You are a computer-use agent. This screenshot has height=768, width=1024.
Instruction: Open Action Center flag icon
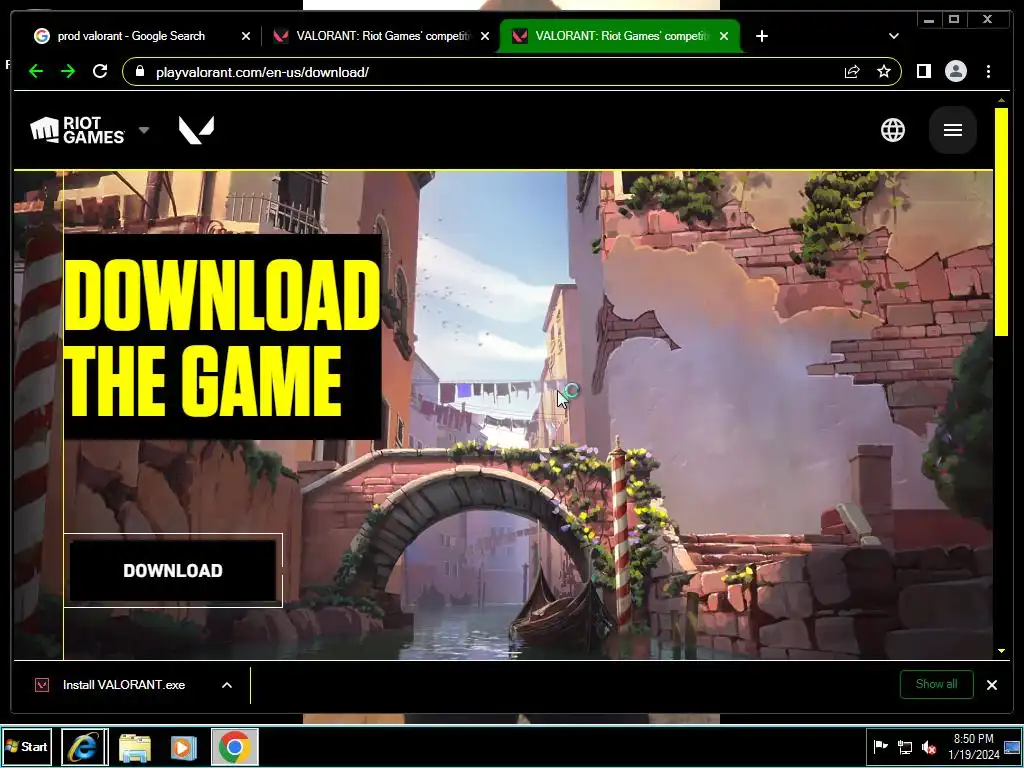click(880, 746)
